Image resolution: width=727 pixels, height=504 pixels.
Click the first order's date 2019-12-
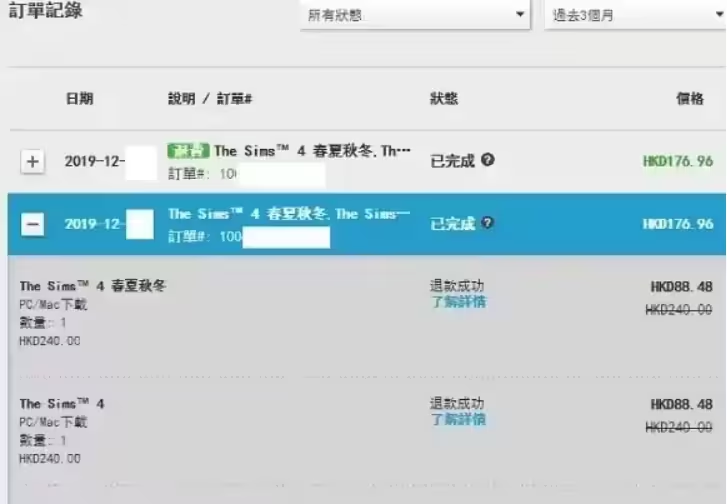[95, 161]
